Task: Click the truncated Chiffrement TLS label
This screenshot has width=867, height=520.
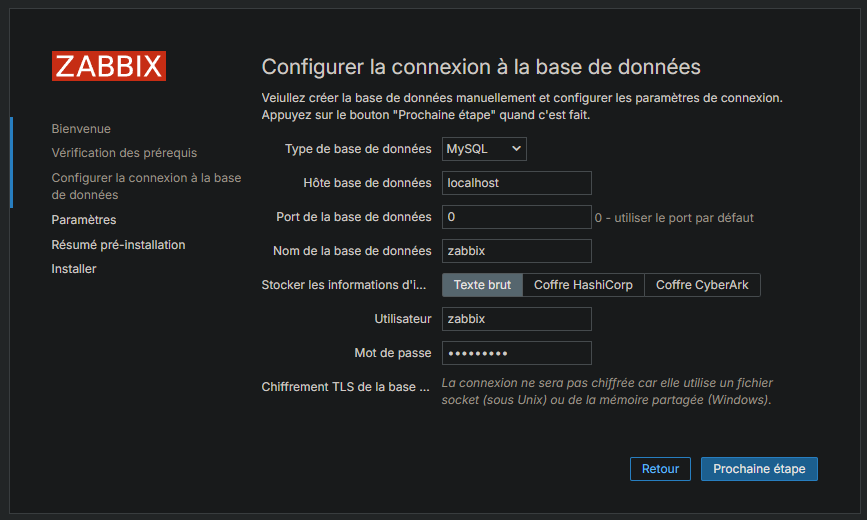Action: coord(345,387)
